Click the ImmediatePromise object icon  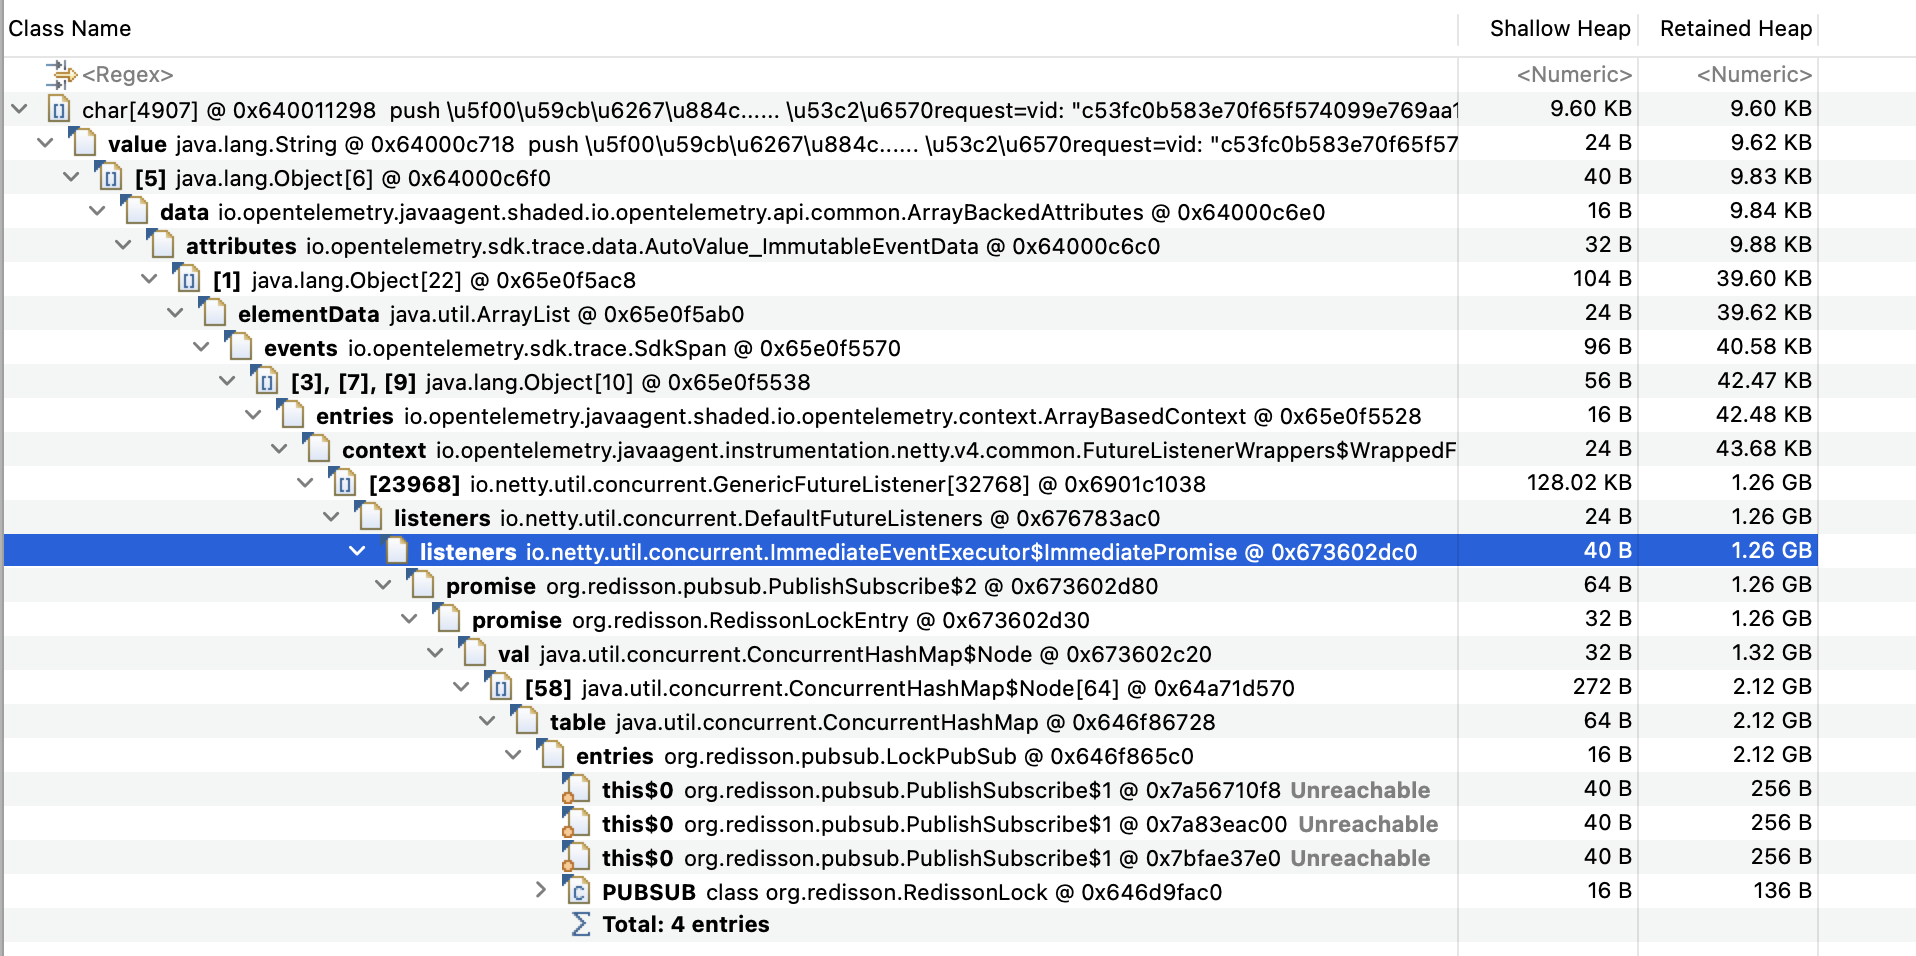(396, 550)
